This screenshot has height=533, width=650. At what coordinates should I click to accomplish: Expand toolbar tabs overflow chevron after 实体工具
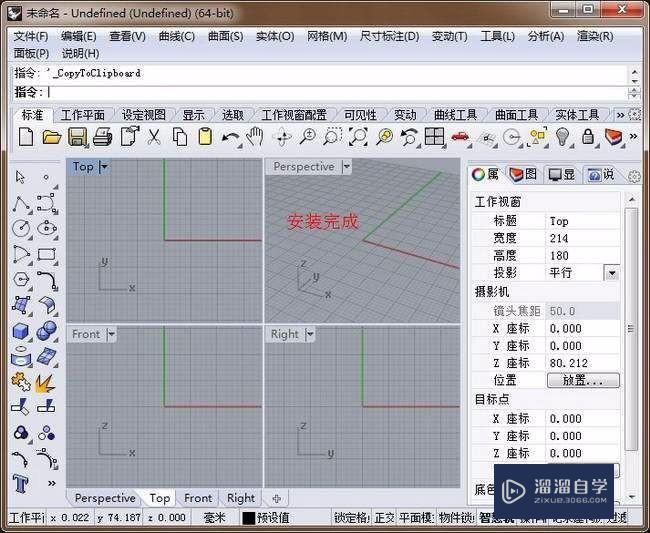click(621, 115)
